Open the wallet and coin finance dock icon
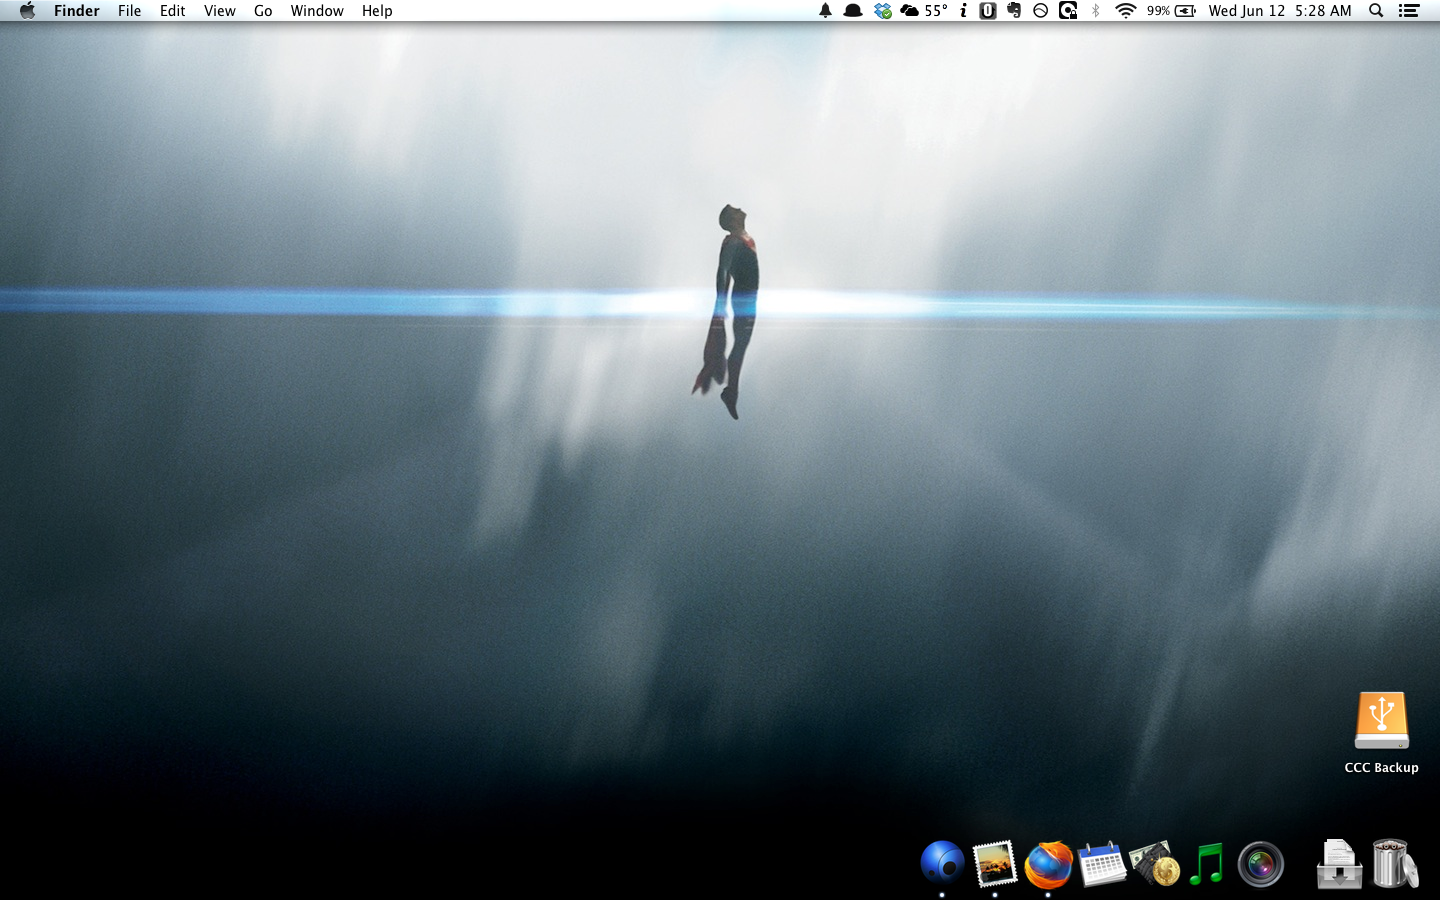1440x900 pixels. point(1155,864)
